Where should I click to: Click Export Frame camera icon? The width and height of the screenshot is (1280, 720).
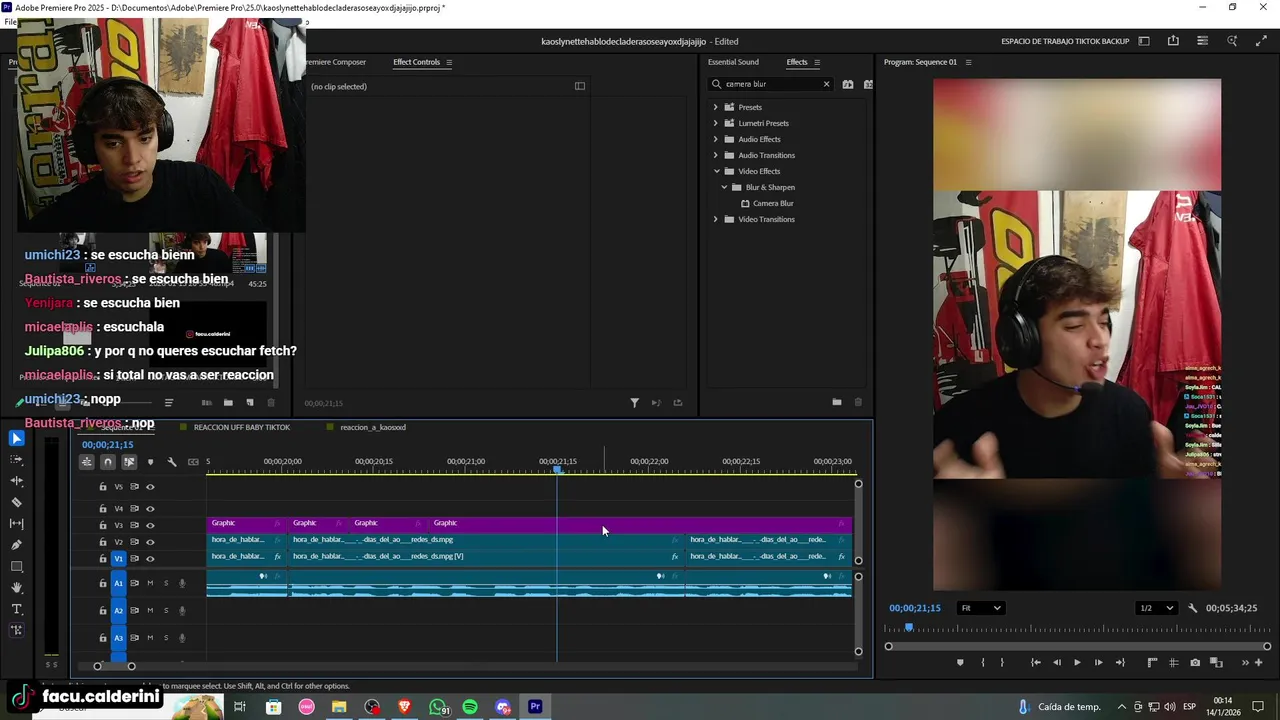1195,662
